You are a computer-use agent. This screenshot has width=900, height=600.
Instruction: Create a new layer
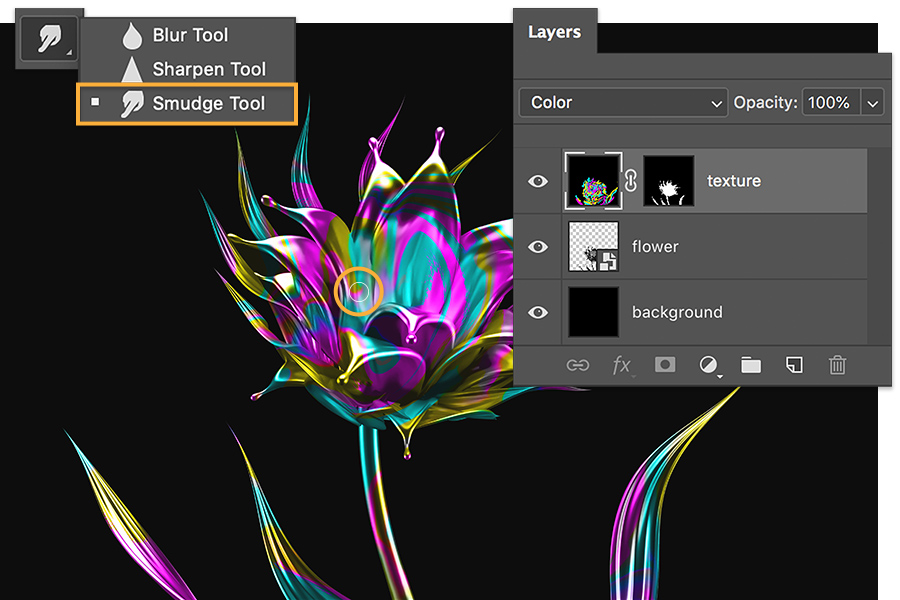pos(794,365)
